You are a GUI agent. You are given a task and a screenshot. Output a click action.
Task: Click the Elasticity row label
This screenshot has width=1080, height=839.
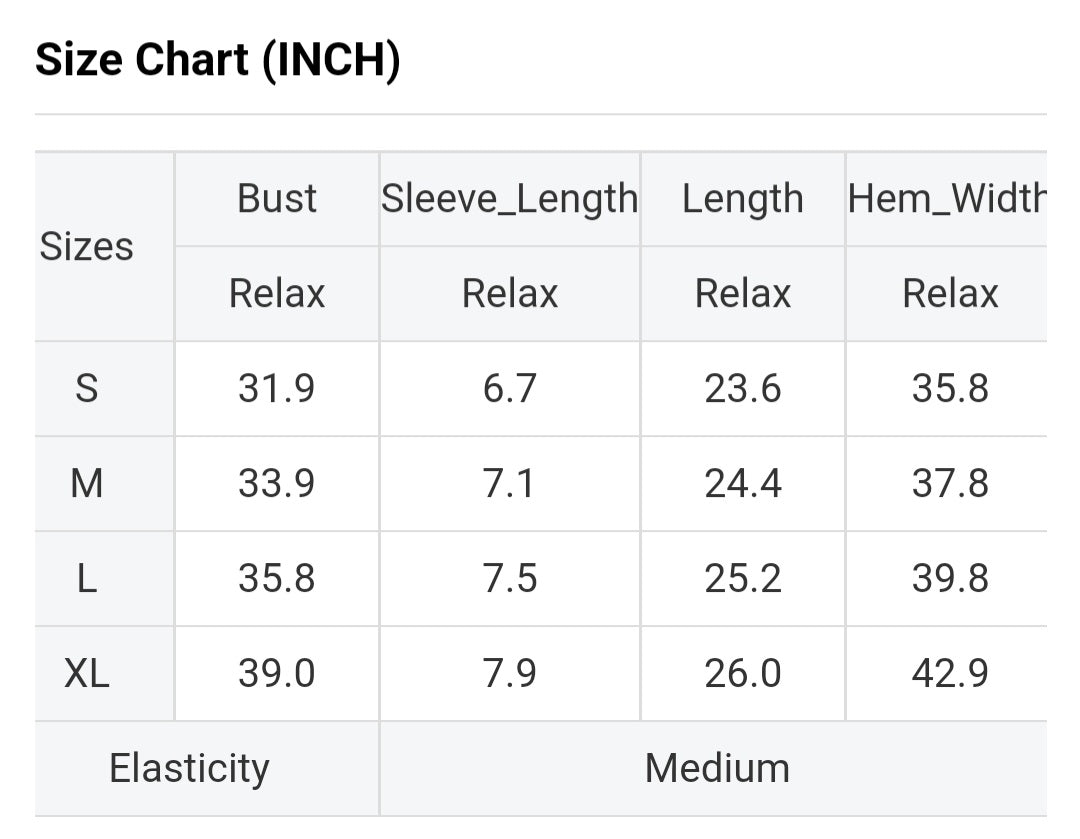(x=189, y=769)
